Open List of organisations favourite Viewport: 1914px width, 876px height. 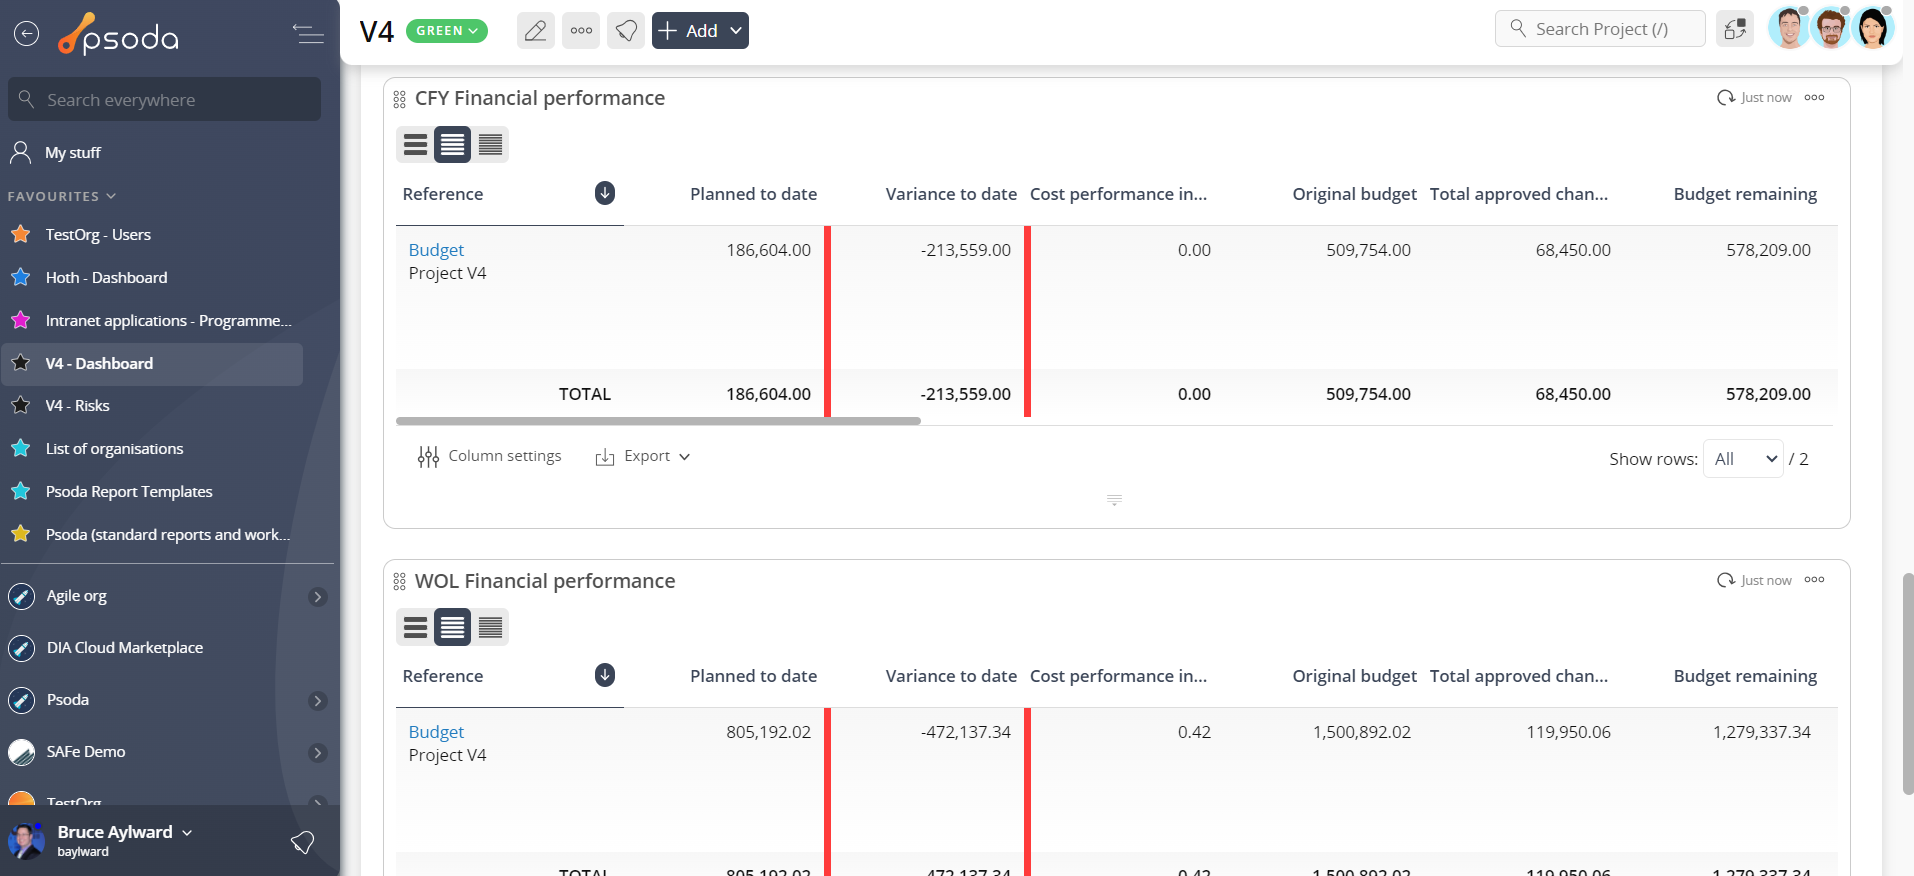(x=114, y=449)
